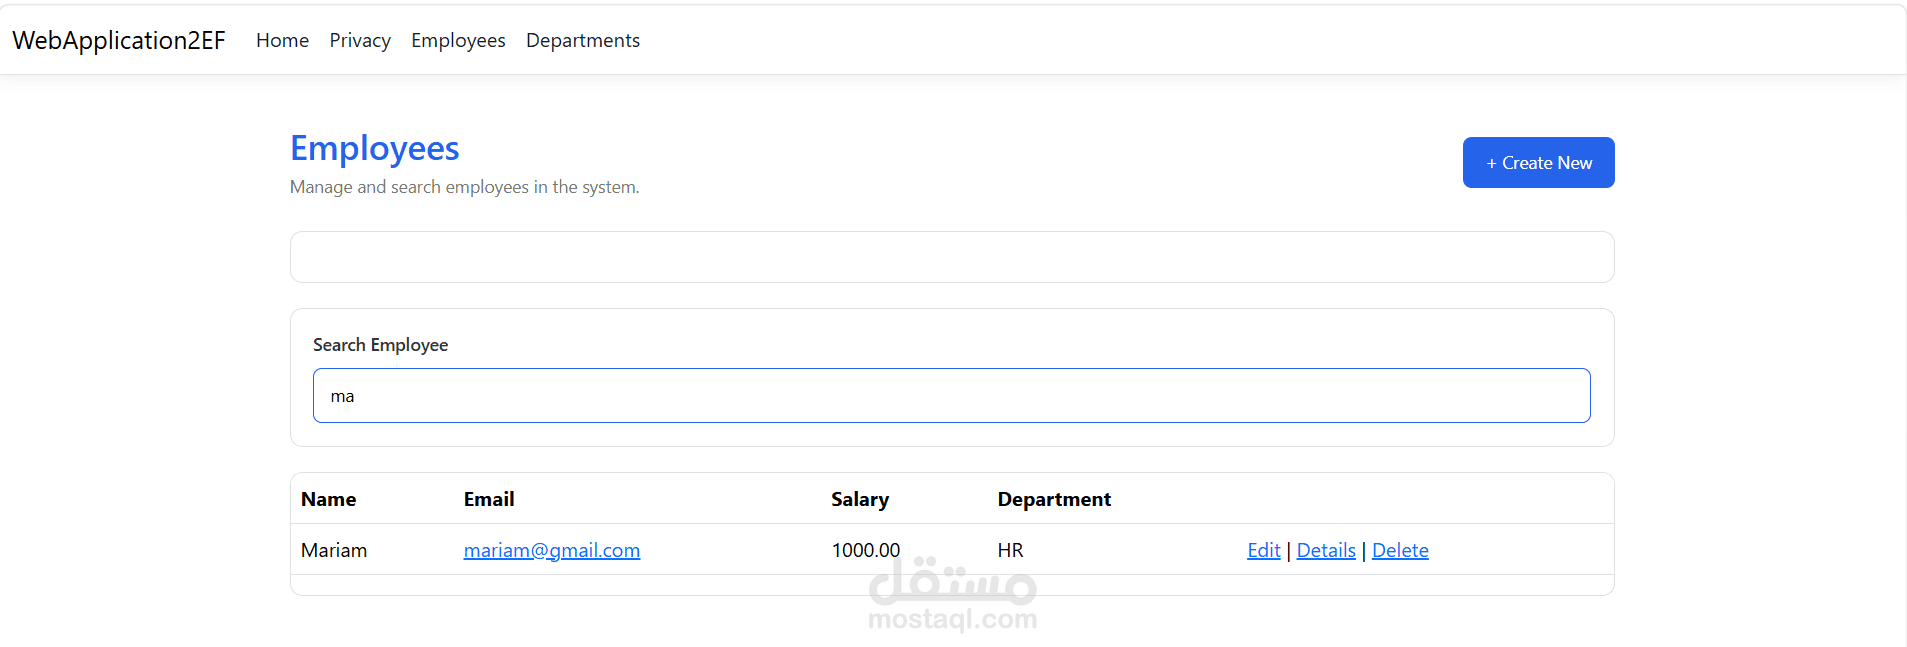Click the WebApplication2EF brand logo text

[119, 40]
